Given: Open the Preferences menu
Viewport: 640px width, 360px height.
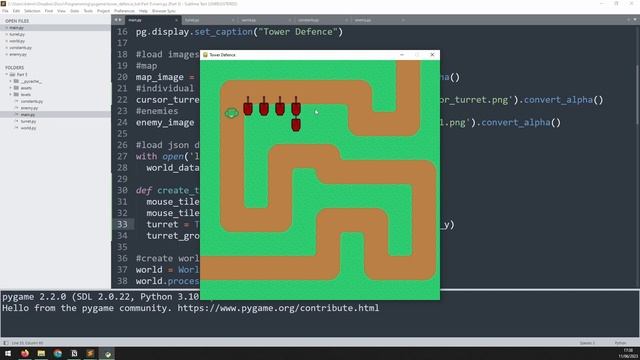Looking at the screenshot, I should pos(124,11).
